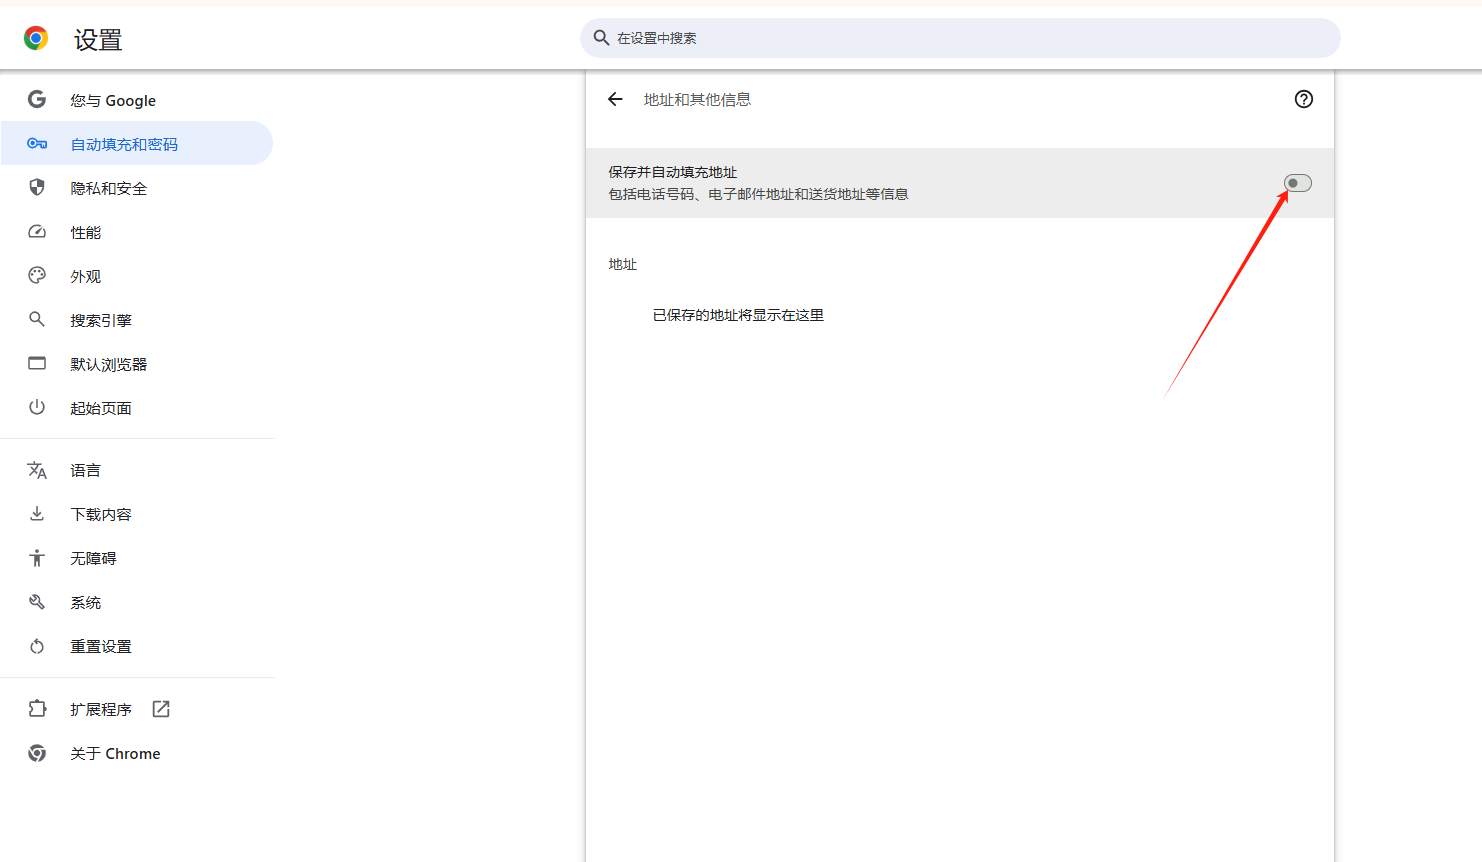1482x862 pixels.
Task: Open 默认浏览器 settings section
Action: 137,364
